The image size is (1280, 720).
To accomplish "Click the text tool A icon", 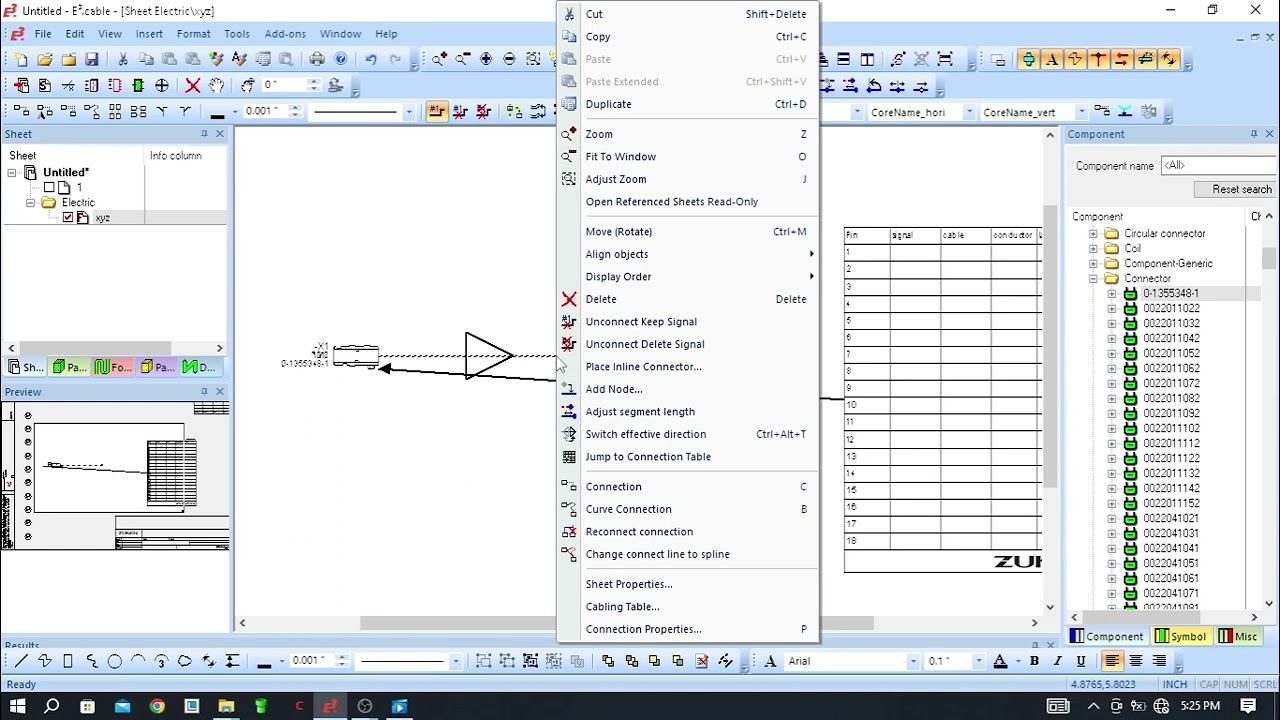I will (x=771, y=661).
